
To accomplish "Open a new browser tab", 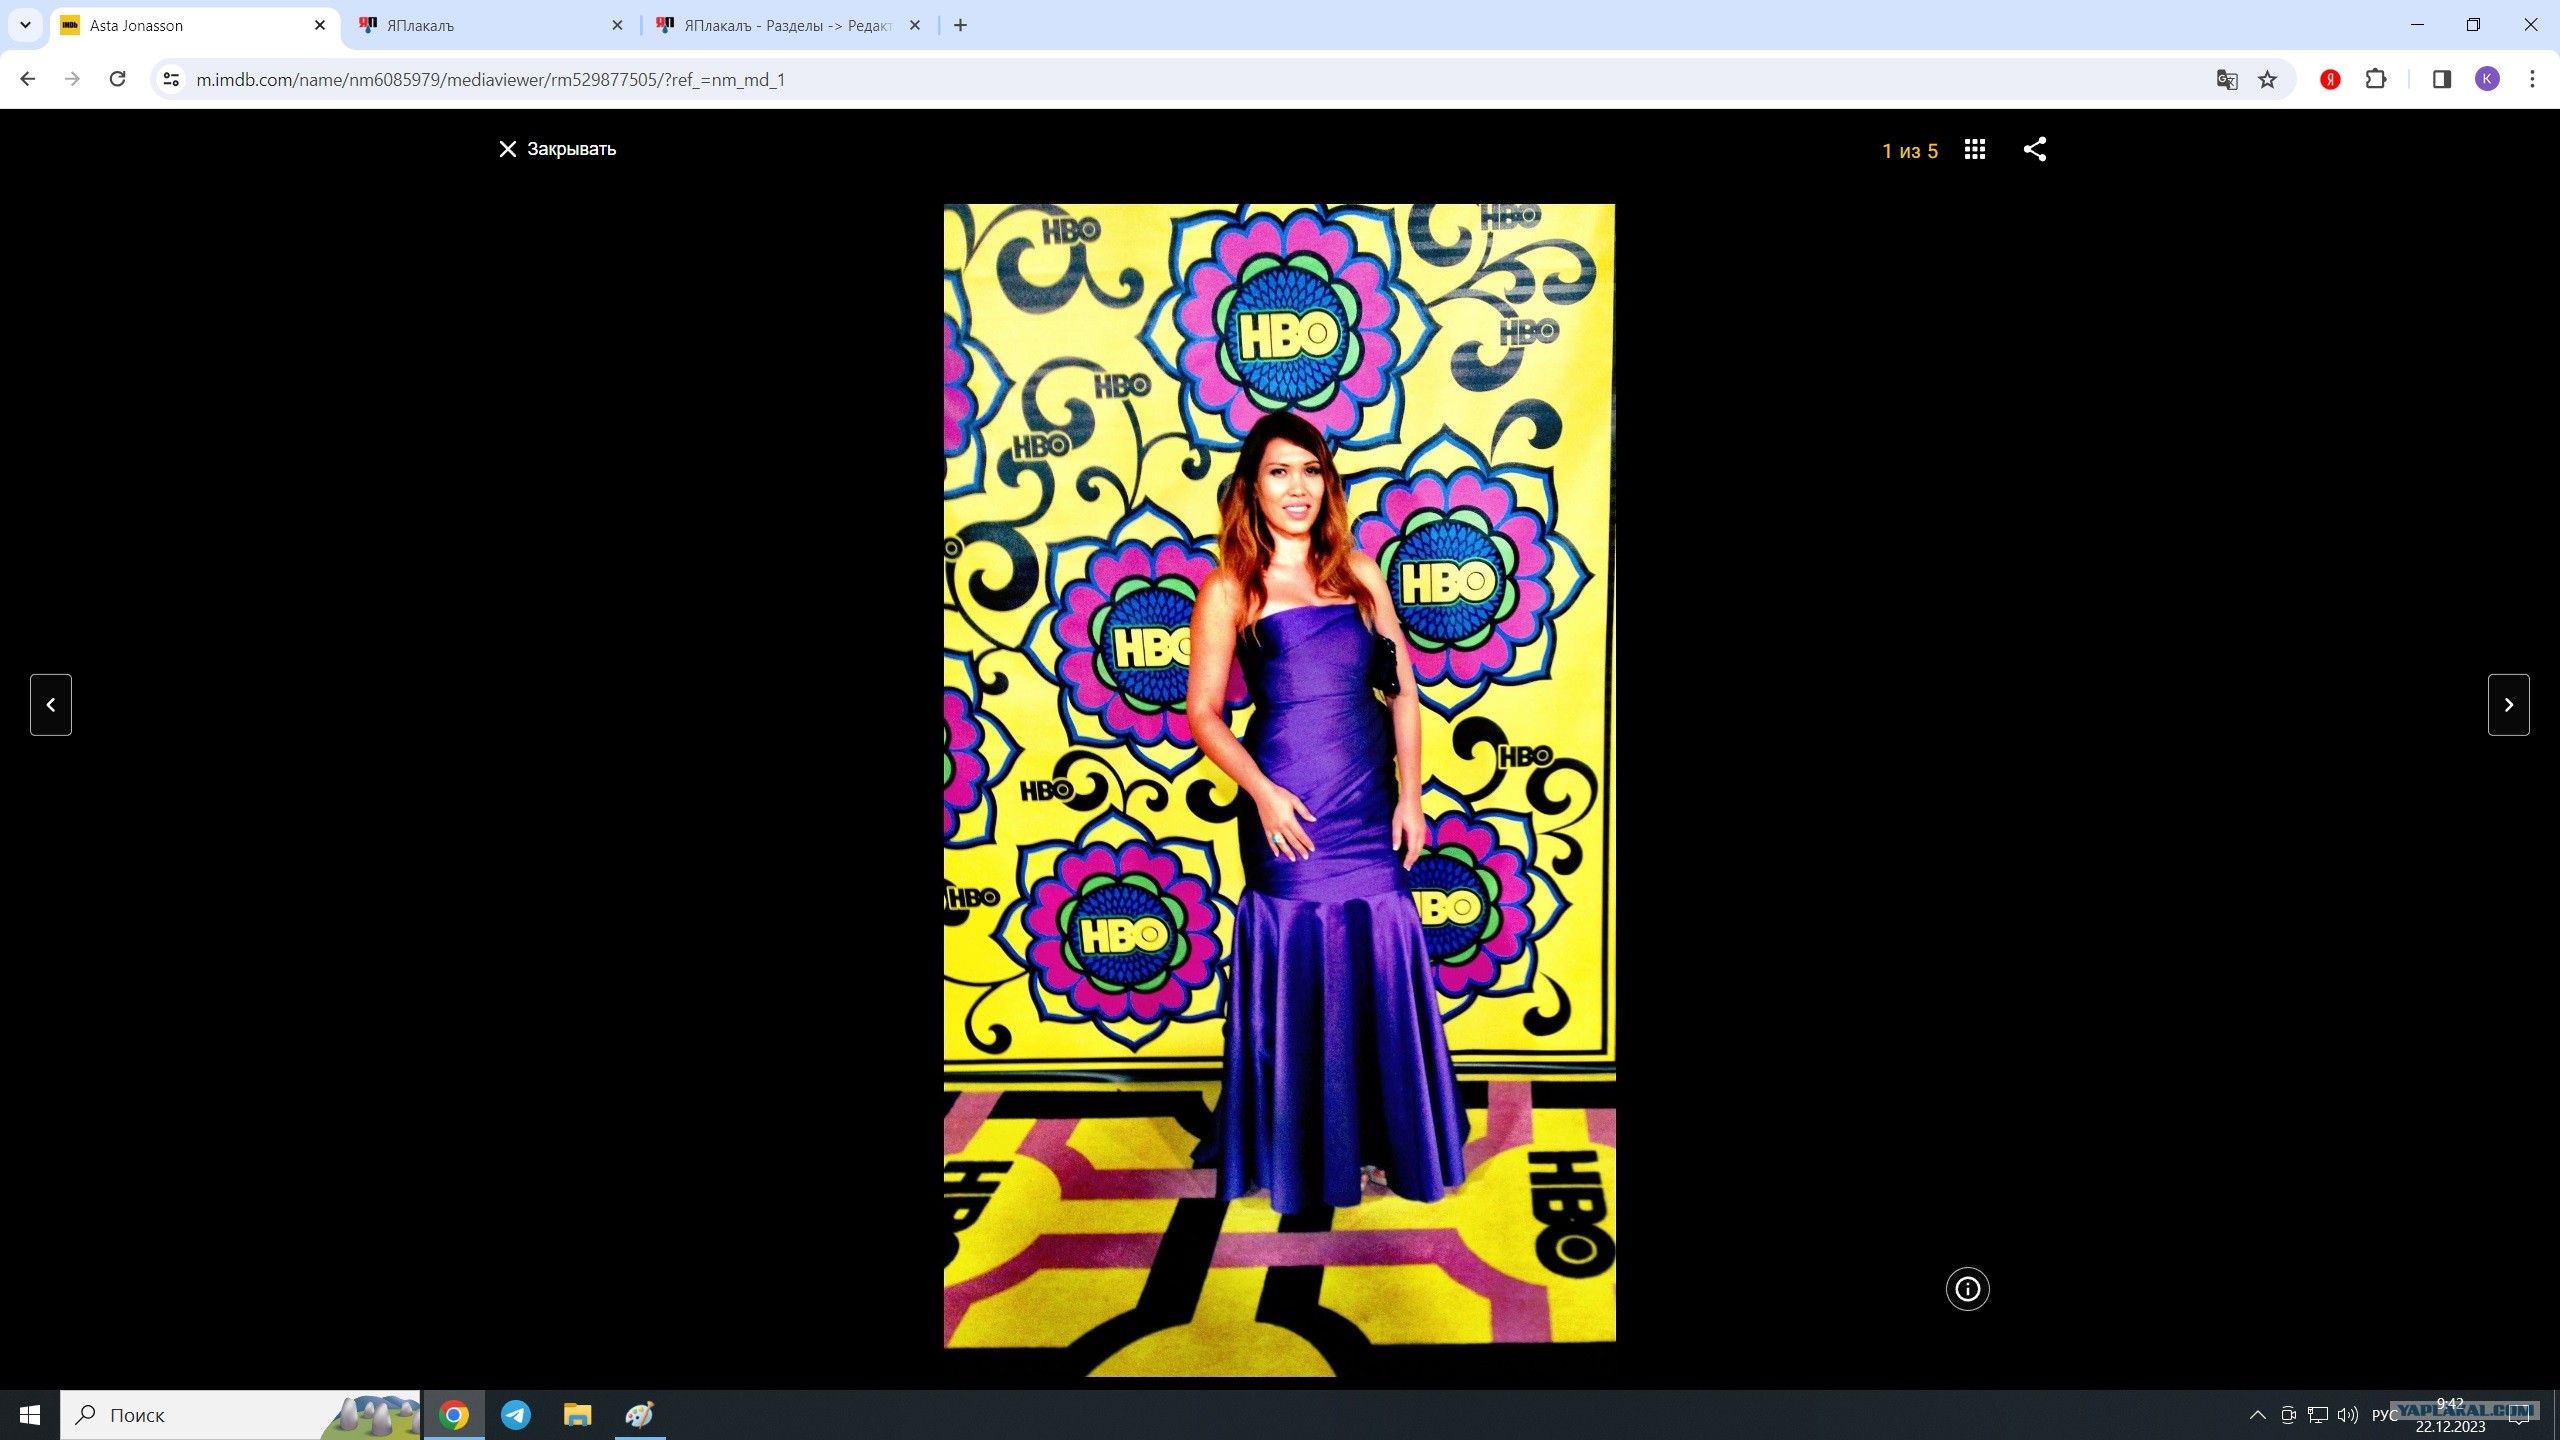I will (x=960, y=26).
